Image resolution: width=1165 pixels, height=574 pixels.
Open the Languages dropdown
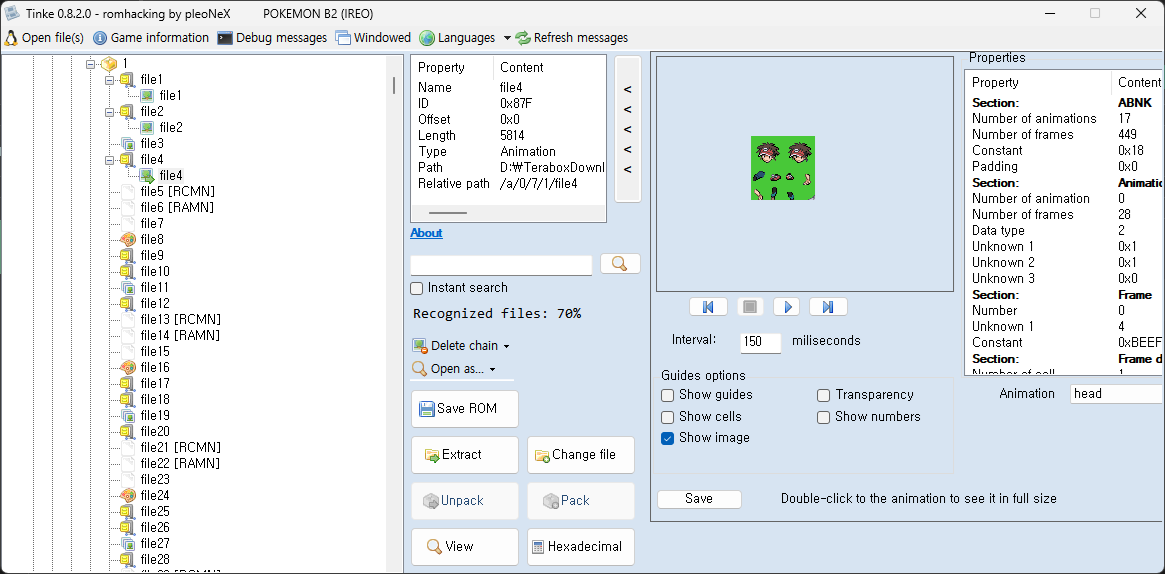point(465,37)
